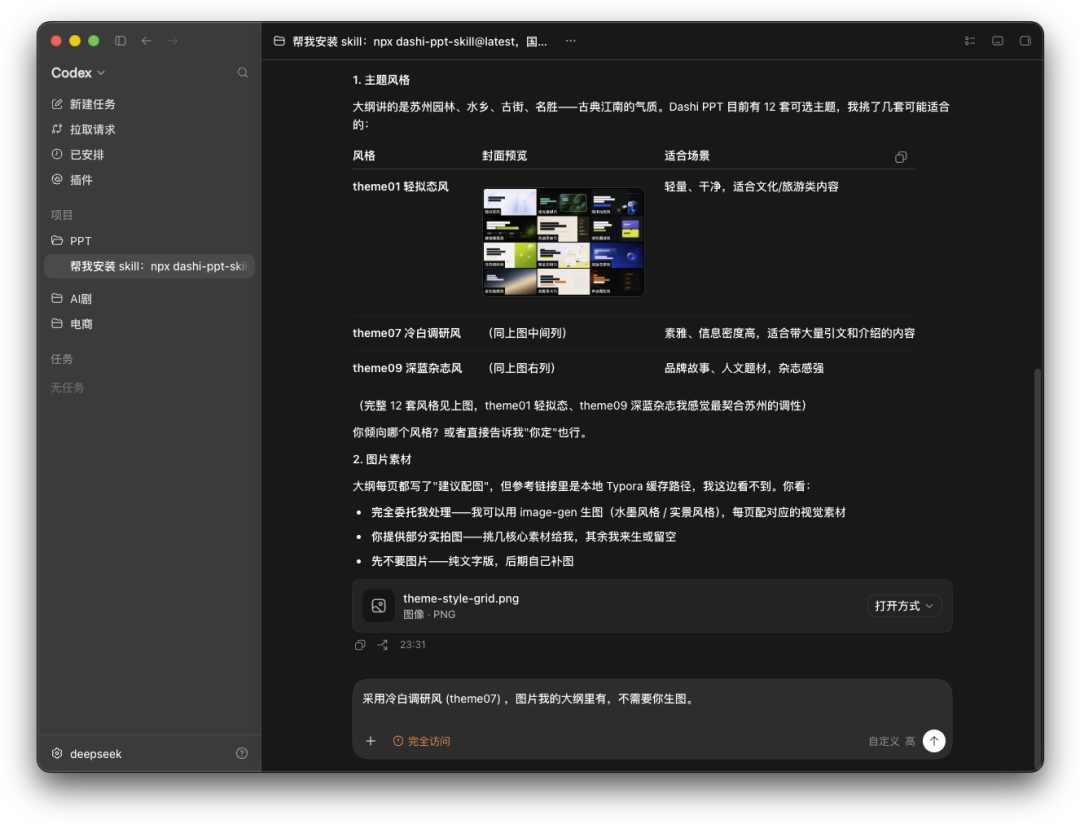This screenshot has width=1080, height=824.
Task: Click the 23:31 timestamp
Action: click(413, 645)
